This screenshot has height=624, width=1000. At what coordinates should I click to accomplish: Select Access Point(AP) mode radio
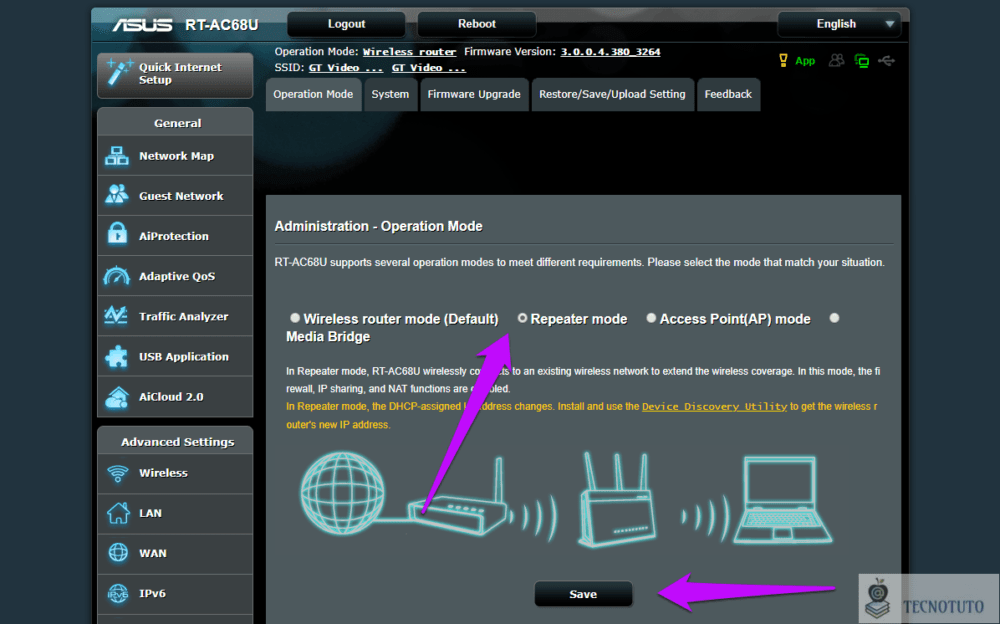coord(651,318)
